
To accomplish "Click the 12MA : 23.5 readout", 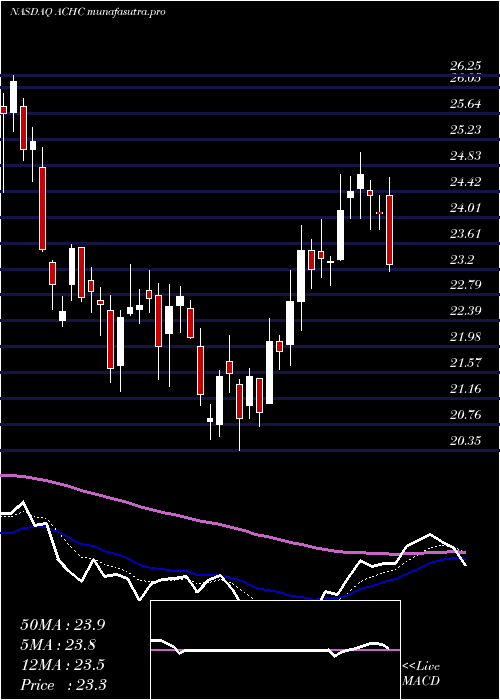I will (62, 665).
